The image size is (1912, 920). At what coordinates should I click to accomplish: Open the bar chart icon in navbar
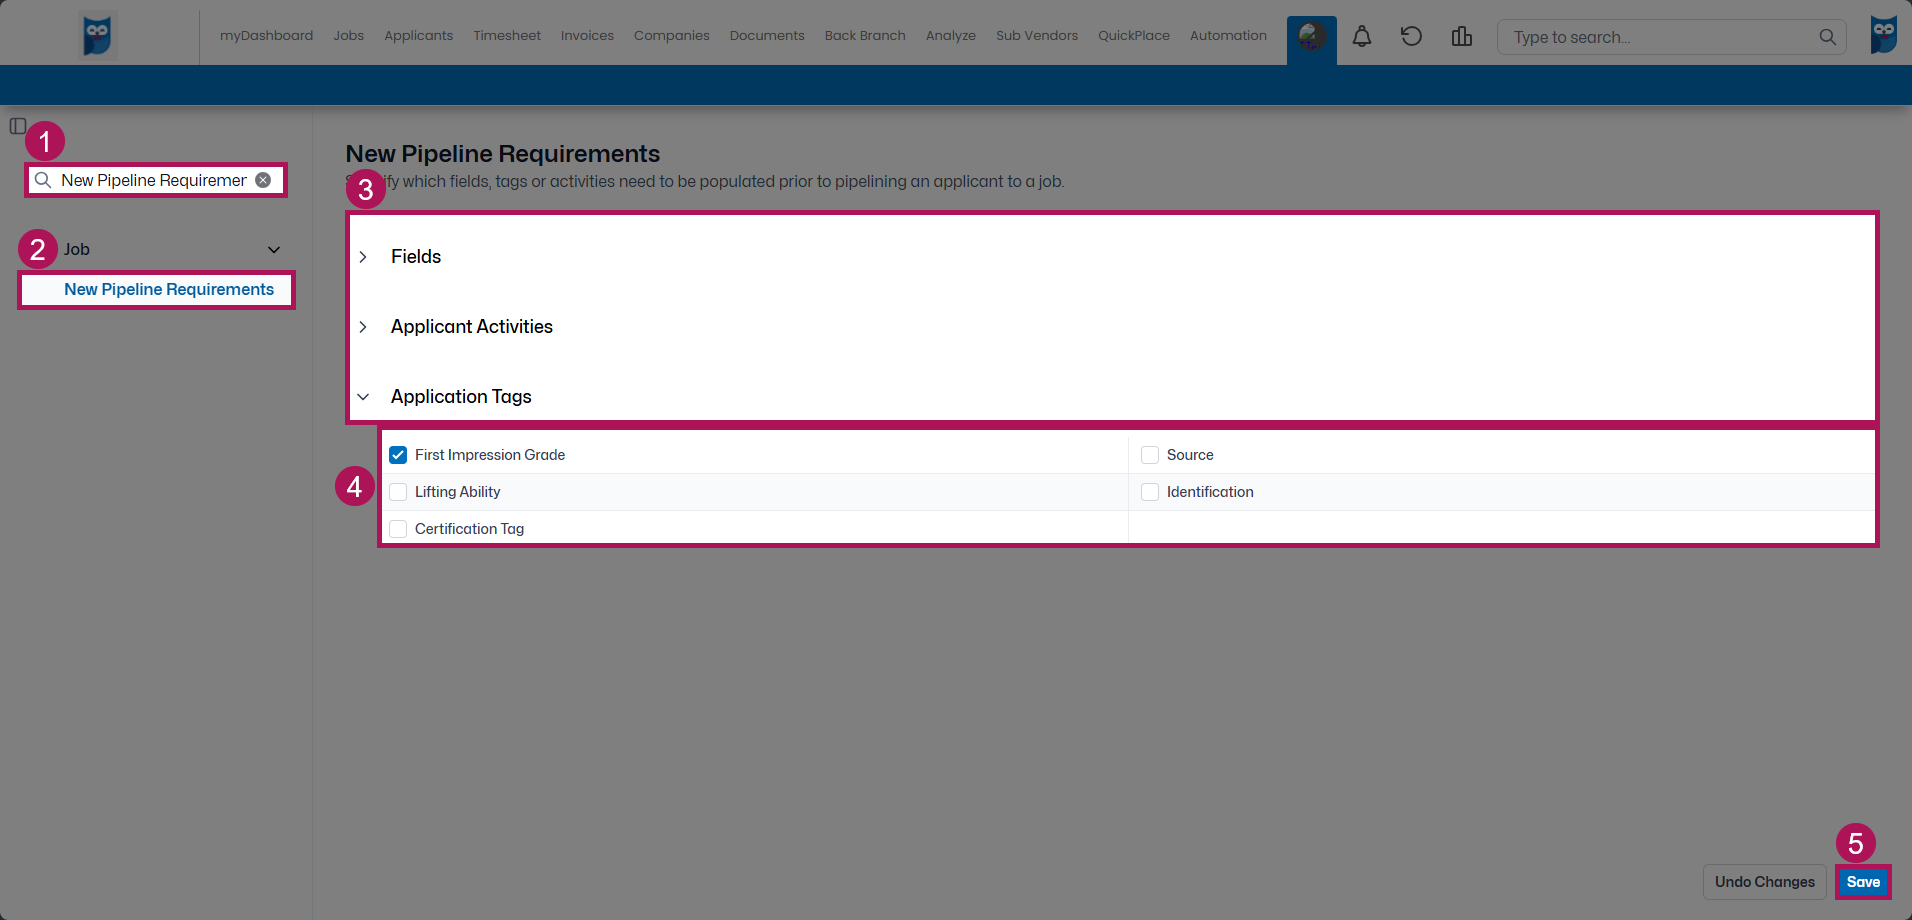tap(1461, 37)
